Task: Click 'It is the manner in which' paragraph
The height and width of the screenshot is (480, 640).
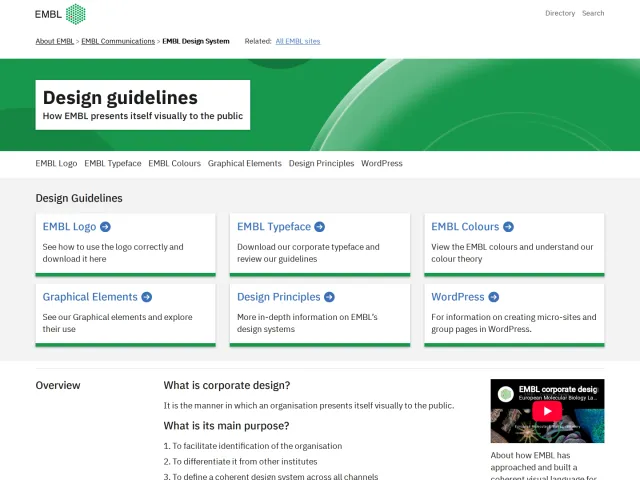Action: pos(309,406)
